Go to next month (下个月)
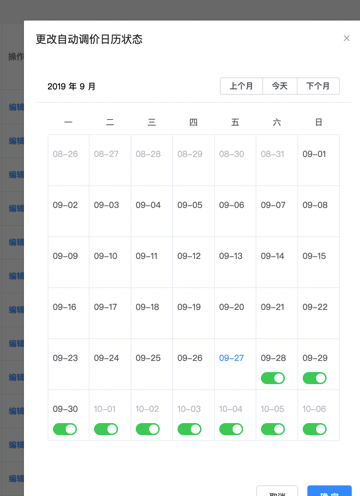 [x=318, y=86]
